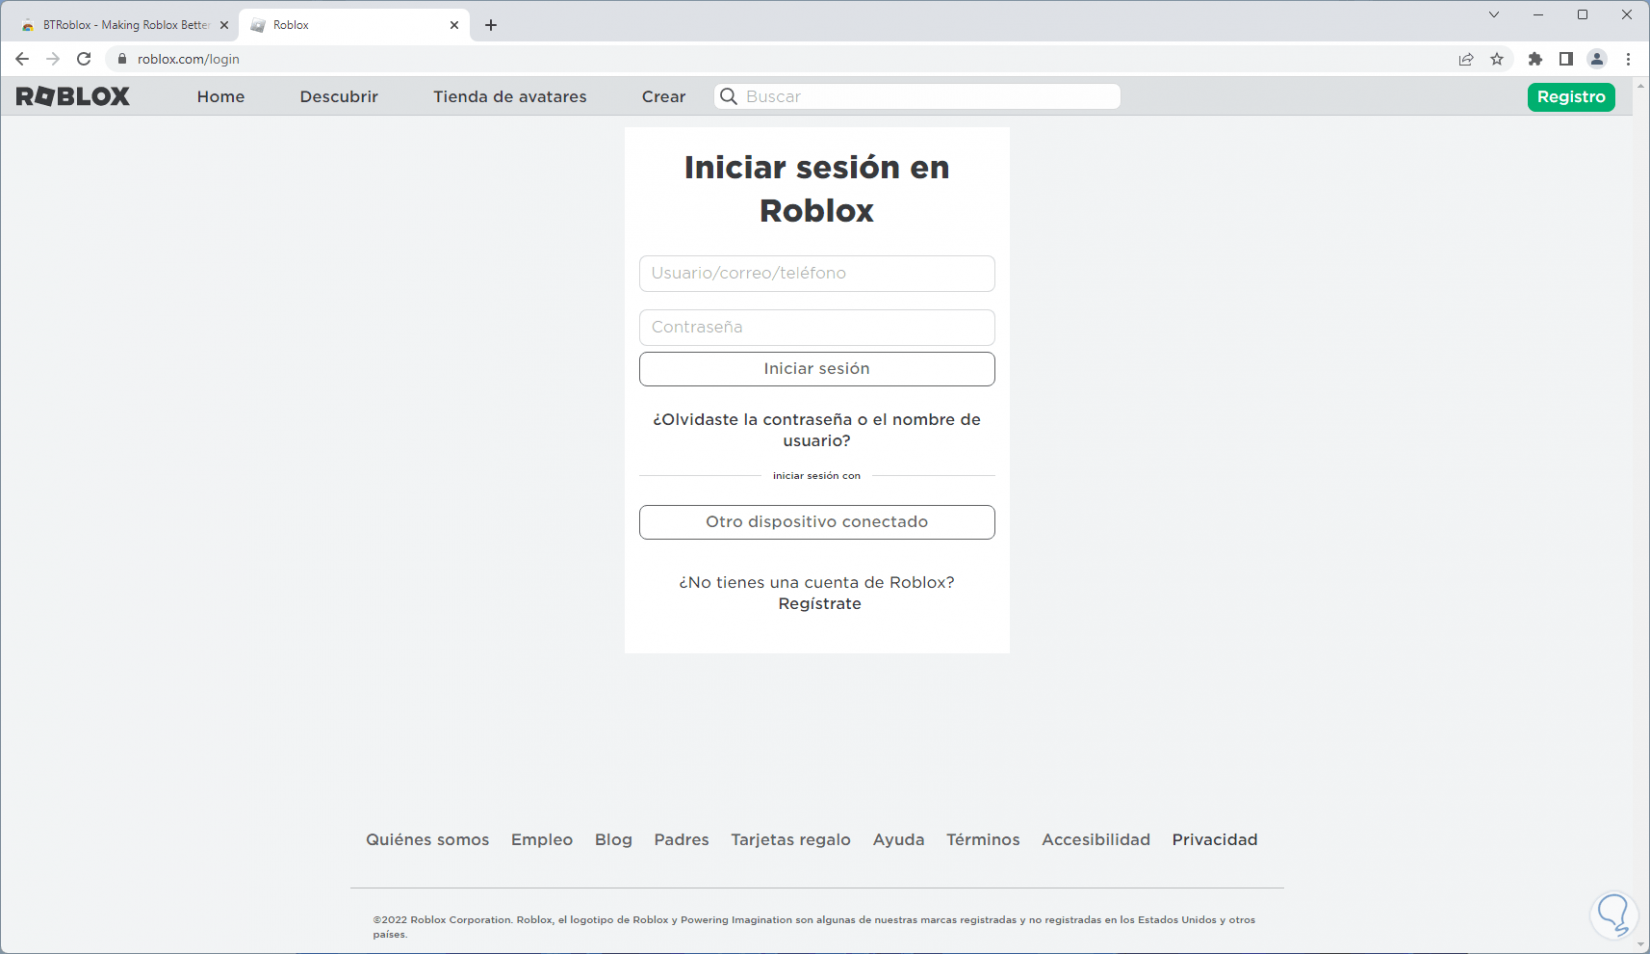This screenshot has width=1650, height=954.
Task: Click the search magnifier icon
Action: click(x=729, y=96)
